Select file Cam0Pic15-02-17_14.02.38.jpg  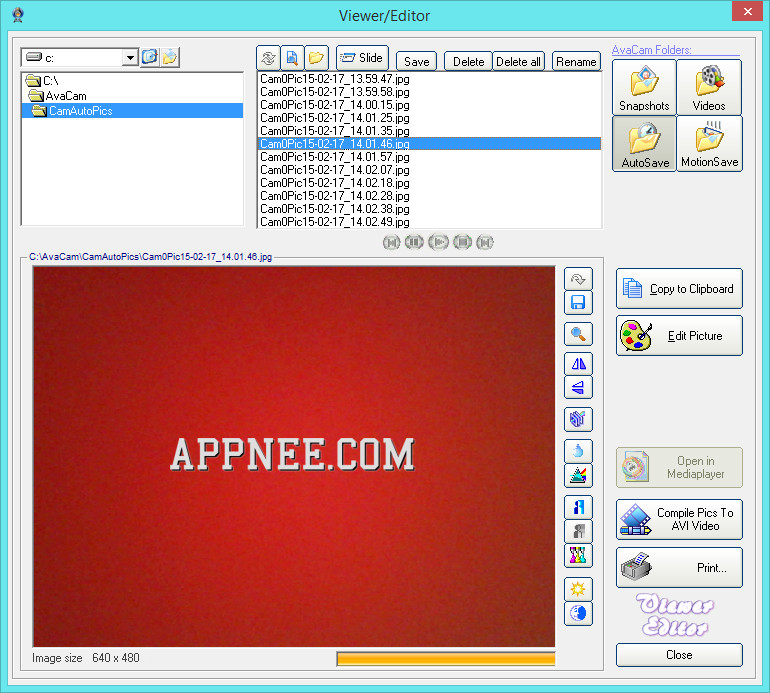coord(429,209)
